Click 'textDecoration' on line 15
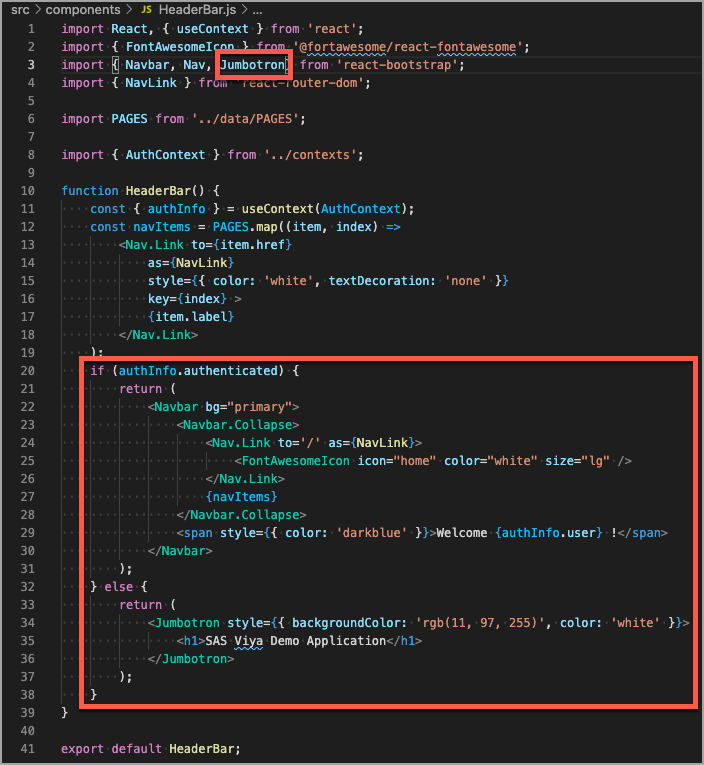 pyautogui.click(x=379, y=281)
